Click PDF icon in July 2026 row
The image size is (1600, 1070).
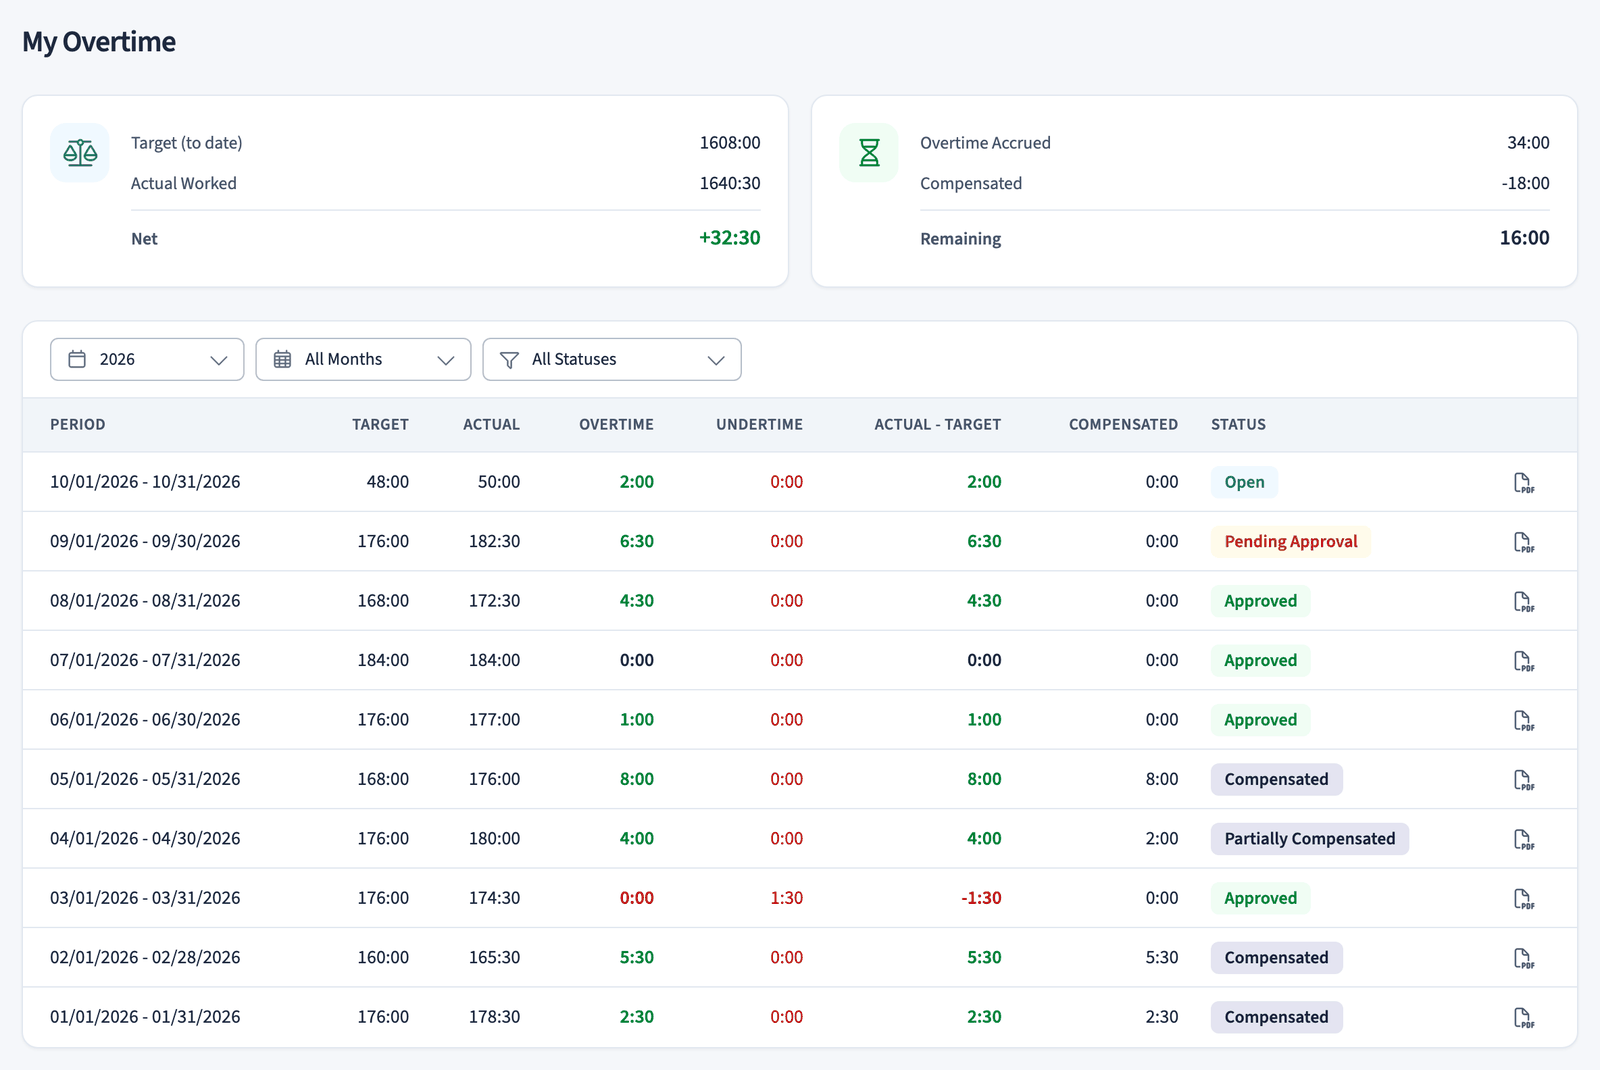coord(1523,661)
